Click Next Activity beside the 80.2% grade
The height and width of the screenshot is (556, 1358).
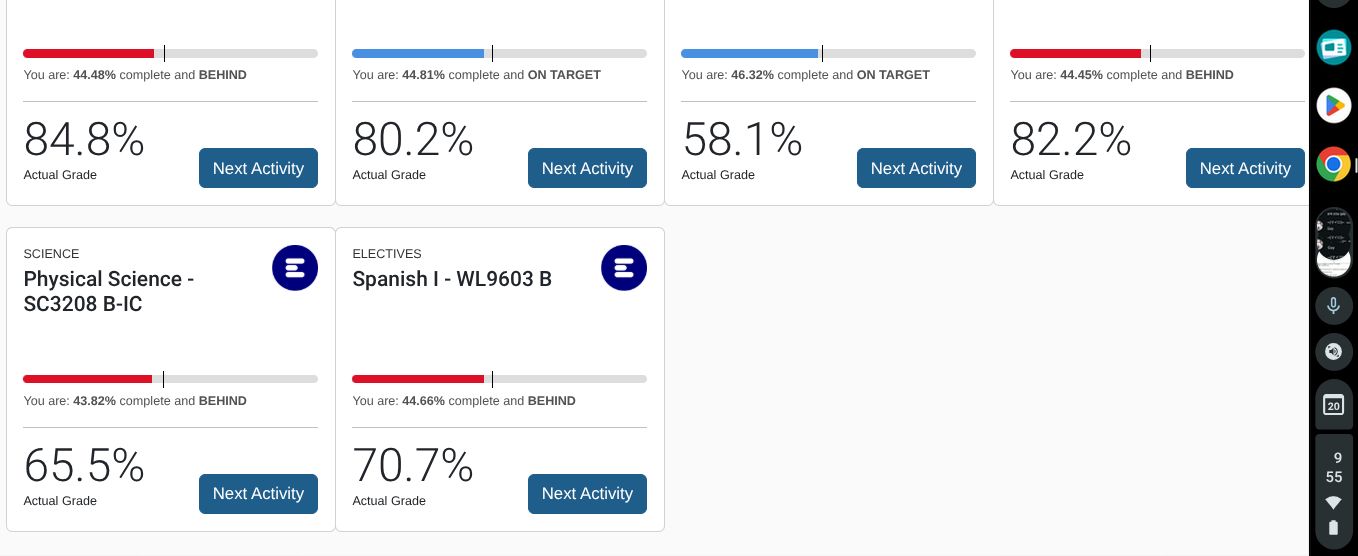587,168
